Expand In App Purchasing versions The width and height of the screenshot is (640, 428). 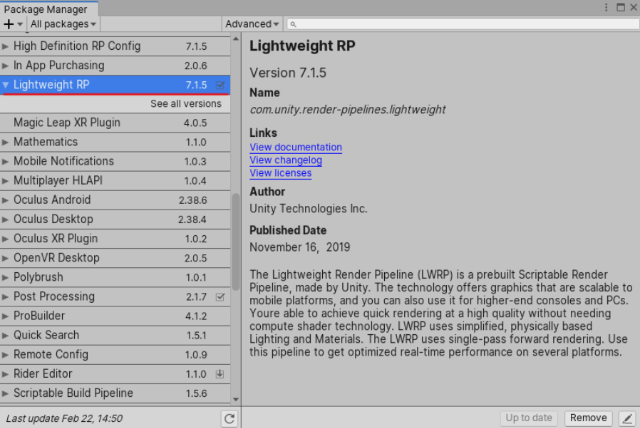tap(5, 65)
